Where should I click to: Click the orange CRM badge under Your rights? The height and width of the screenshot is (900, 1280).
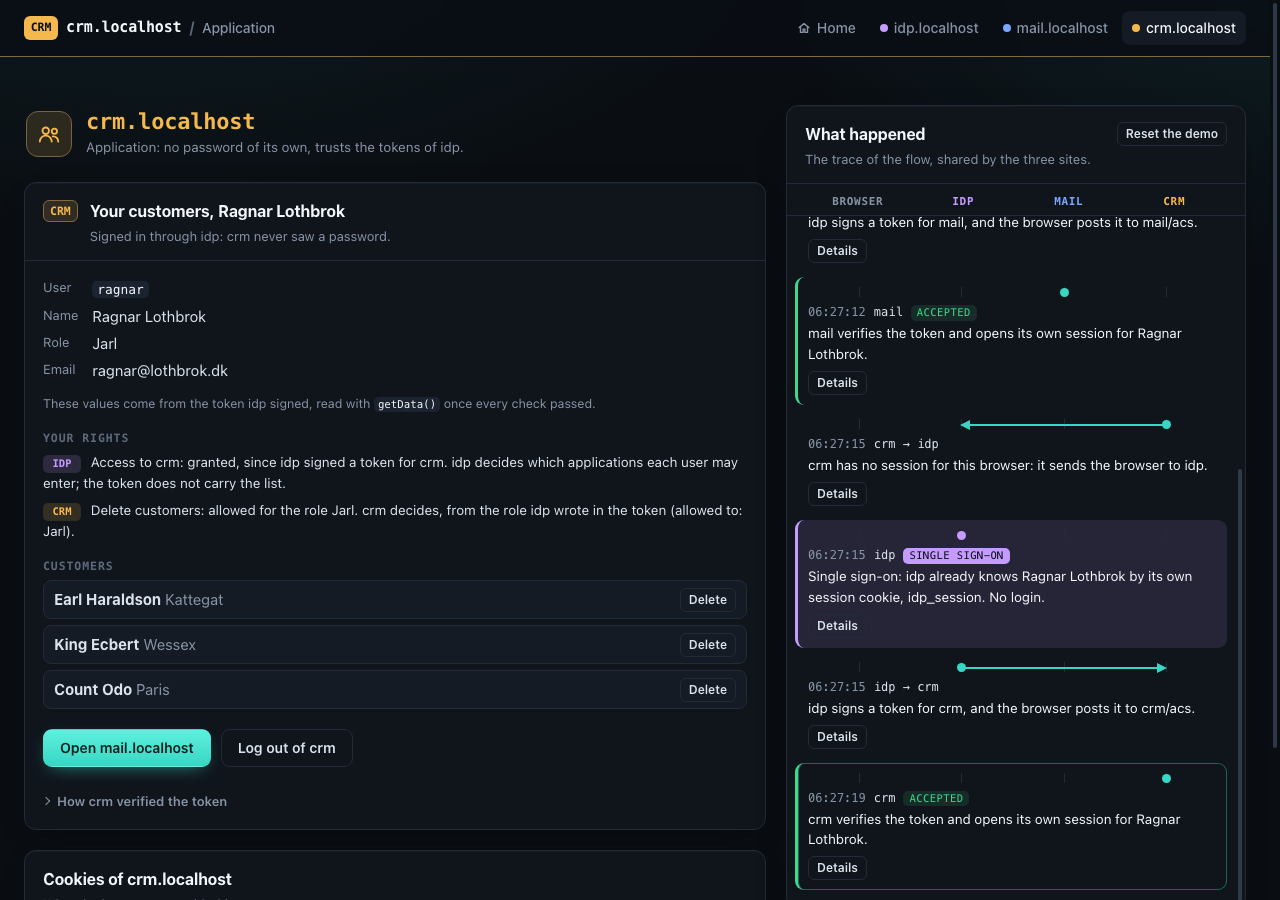coord(62,511)
